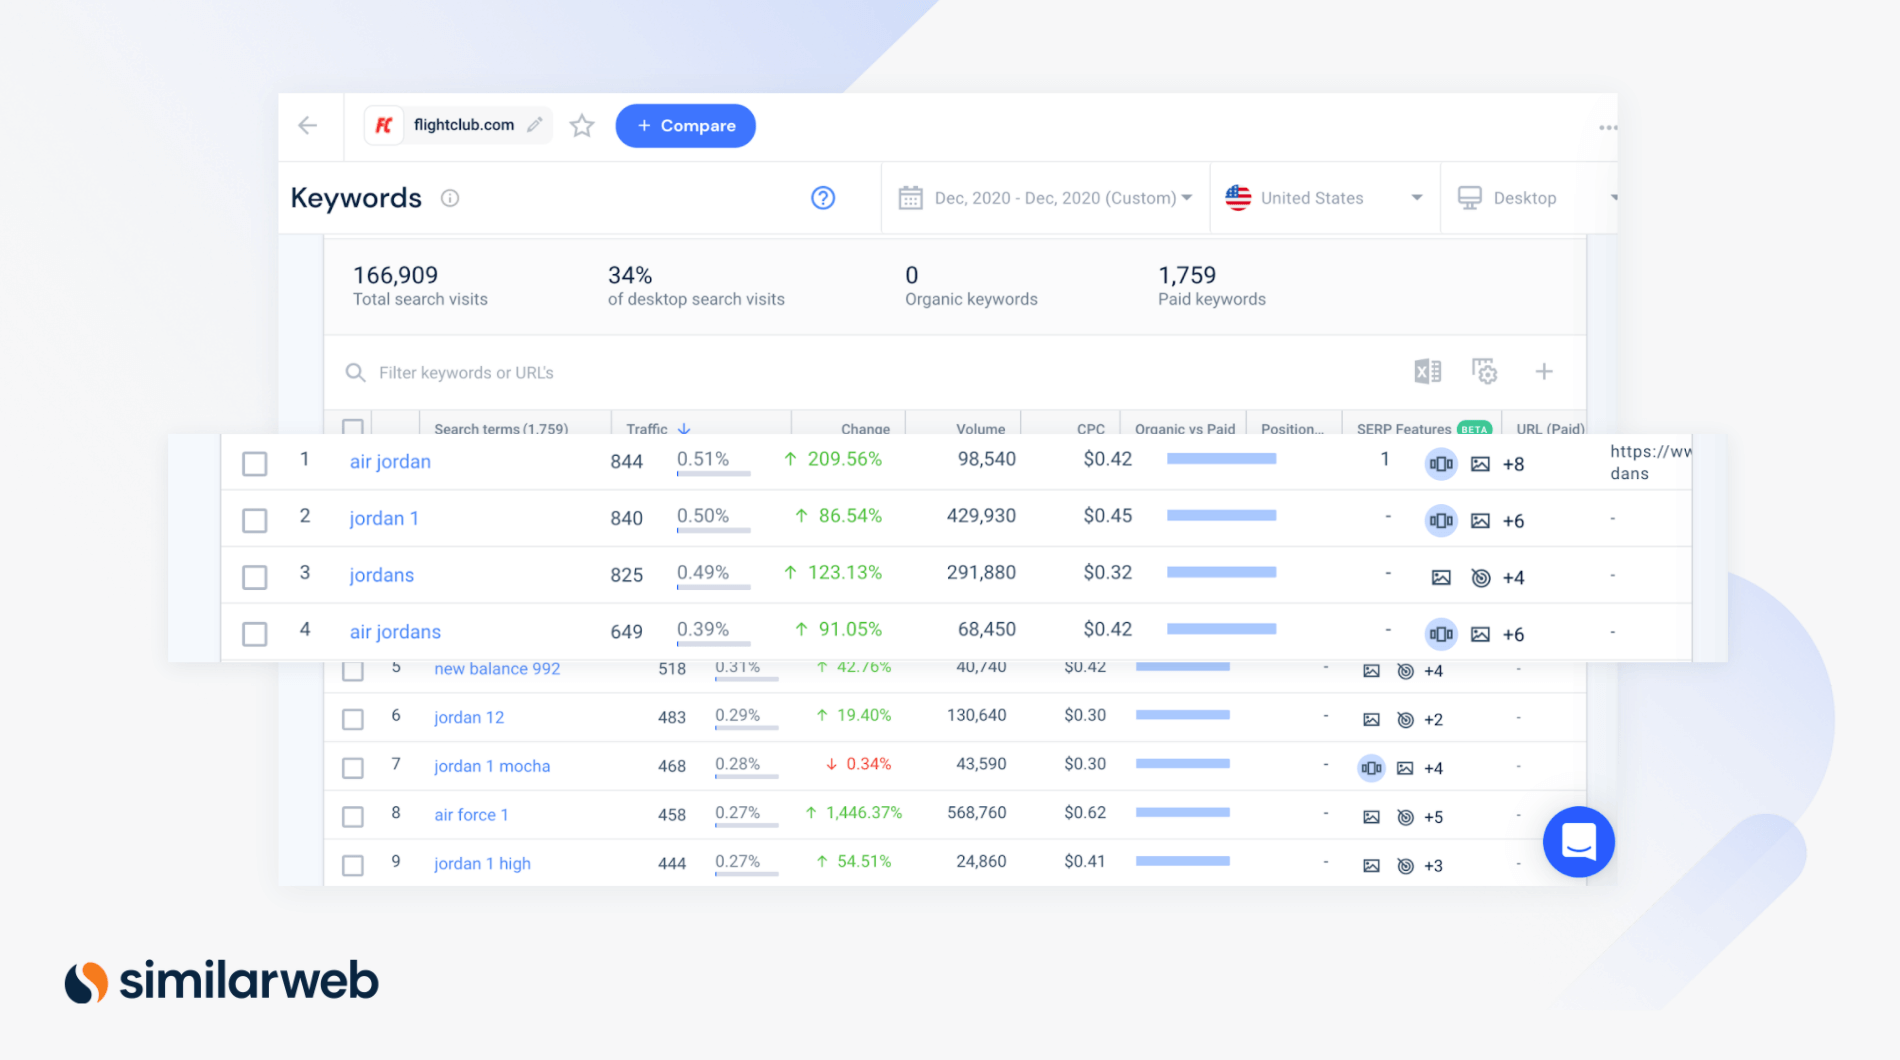Click the plus icon to add keywords

click(x=1544, y=371)
